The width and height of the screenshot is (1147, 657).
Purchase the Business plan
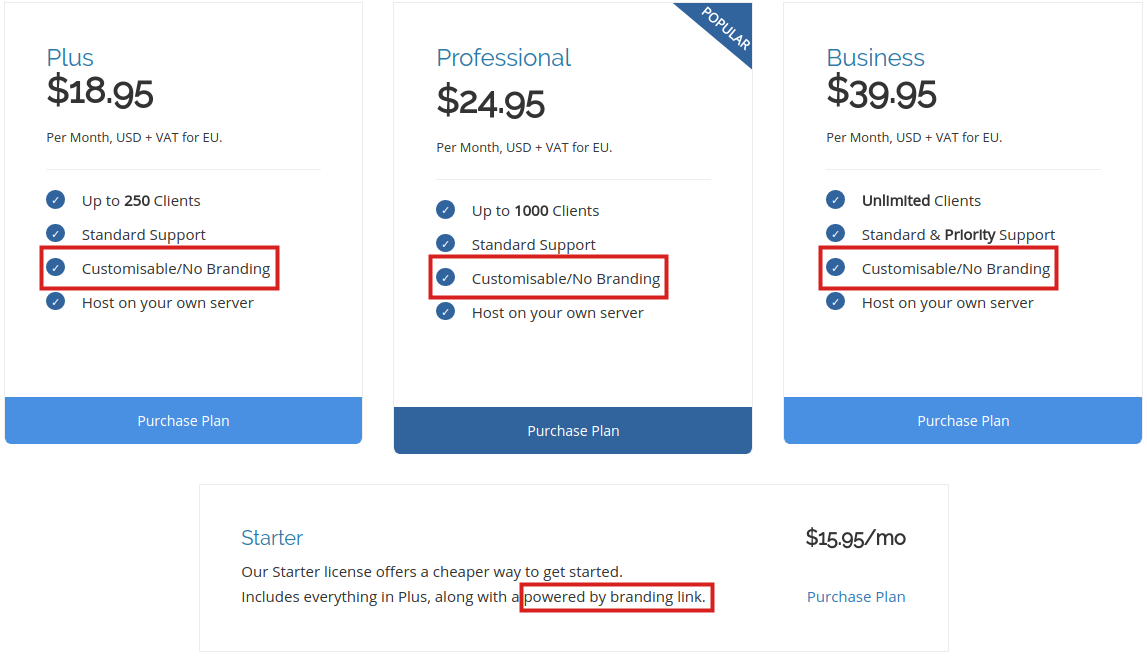tap(963, 421)
